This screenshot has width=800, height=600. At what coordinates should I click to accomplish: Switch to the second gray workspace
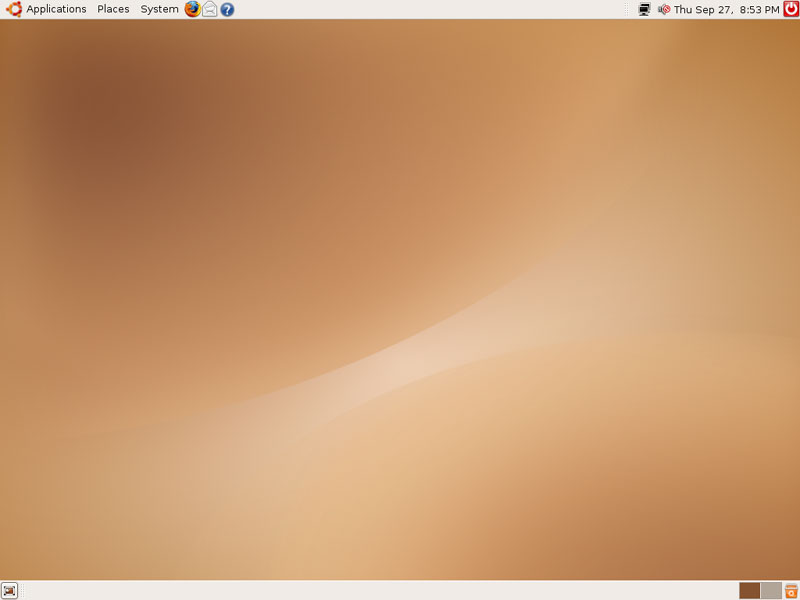coord(771,591)
